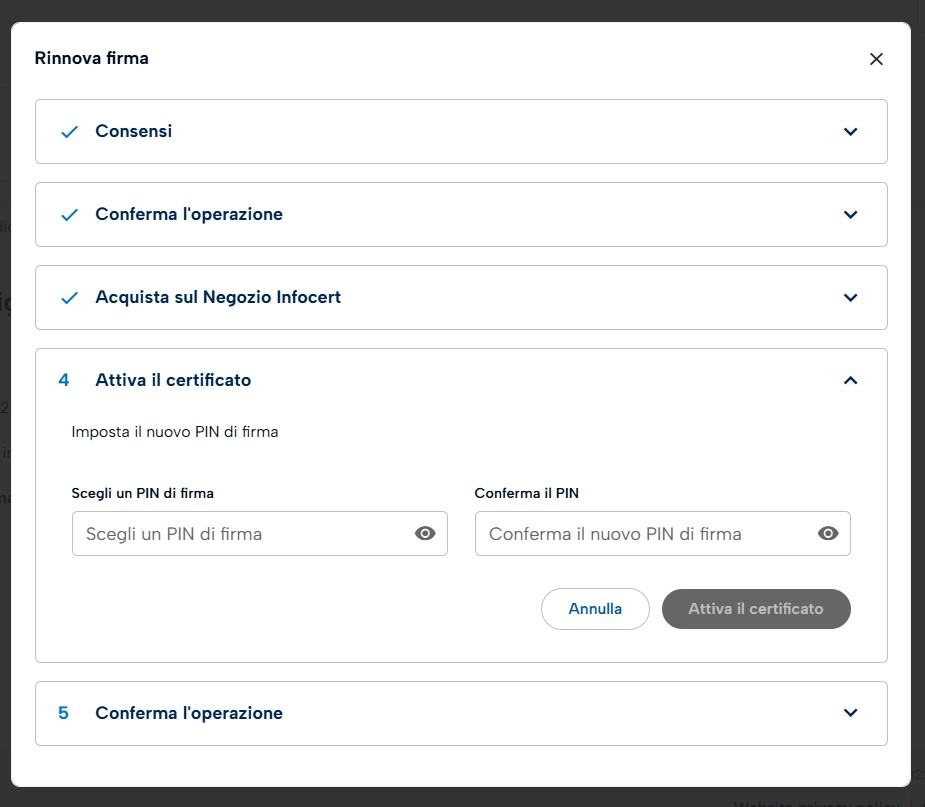Click step number 5 icon
The width and height of the screenshot is (925, 807).
click(x=64, y=713)
